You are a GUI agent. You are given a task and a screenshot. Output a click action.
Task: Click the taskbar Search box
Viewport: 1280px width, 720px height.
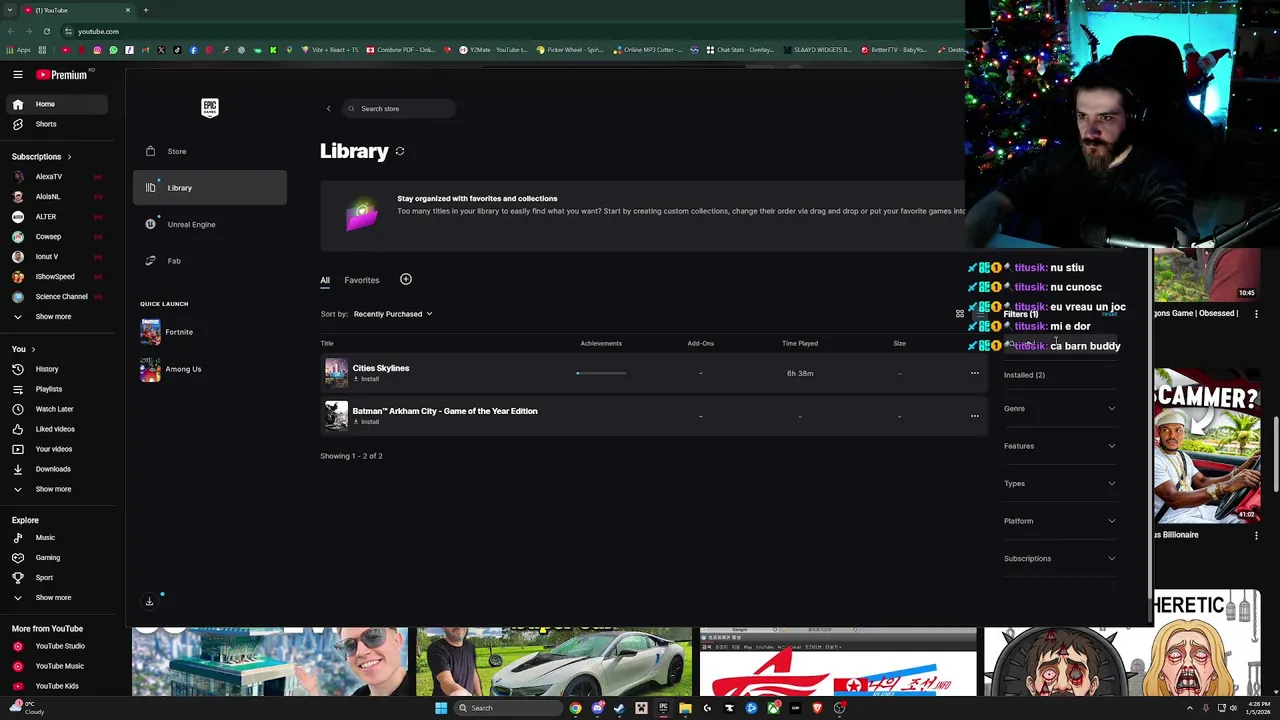pyautogui.click(x=506, y=708)
